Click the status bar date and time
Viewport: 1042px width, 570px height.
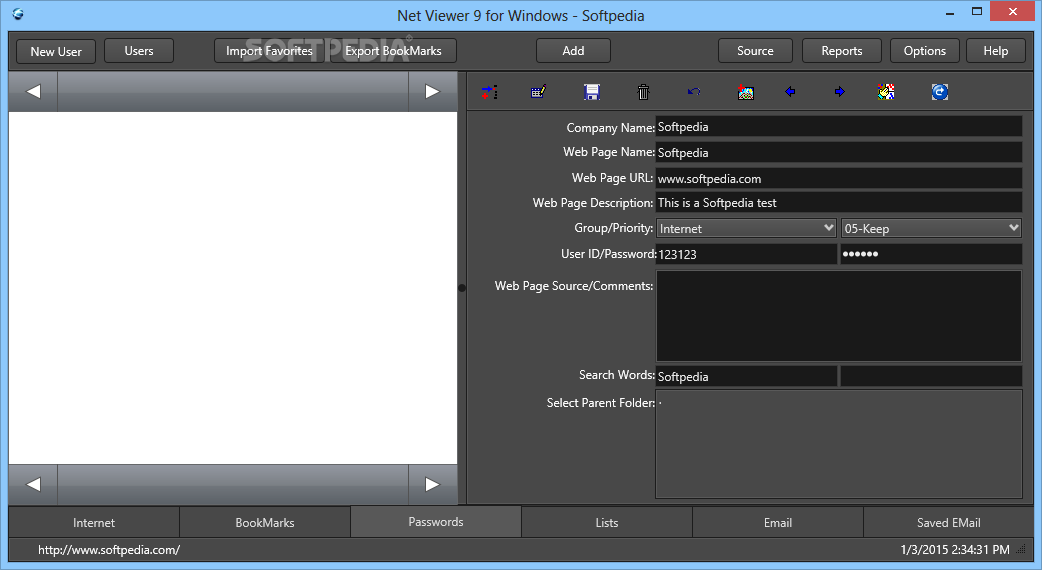[x=955, y=550]
